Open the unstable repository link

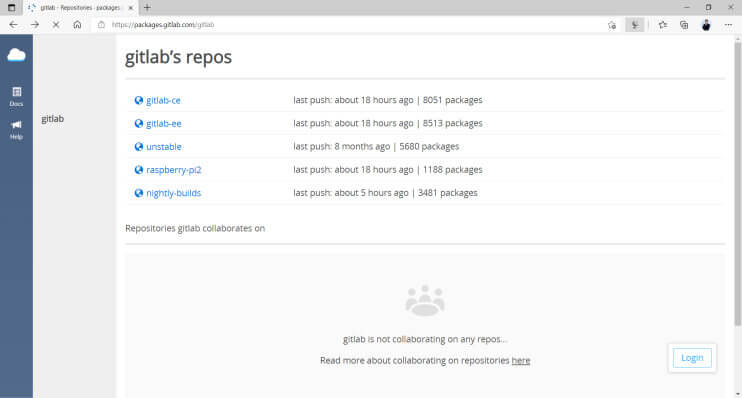coord(164,147)
